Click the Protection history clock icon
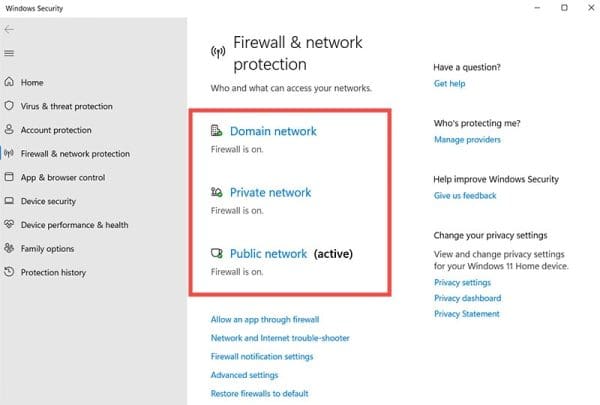 point(9,272)
